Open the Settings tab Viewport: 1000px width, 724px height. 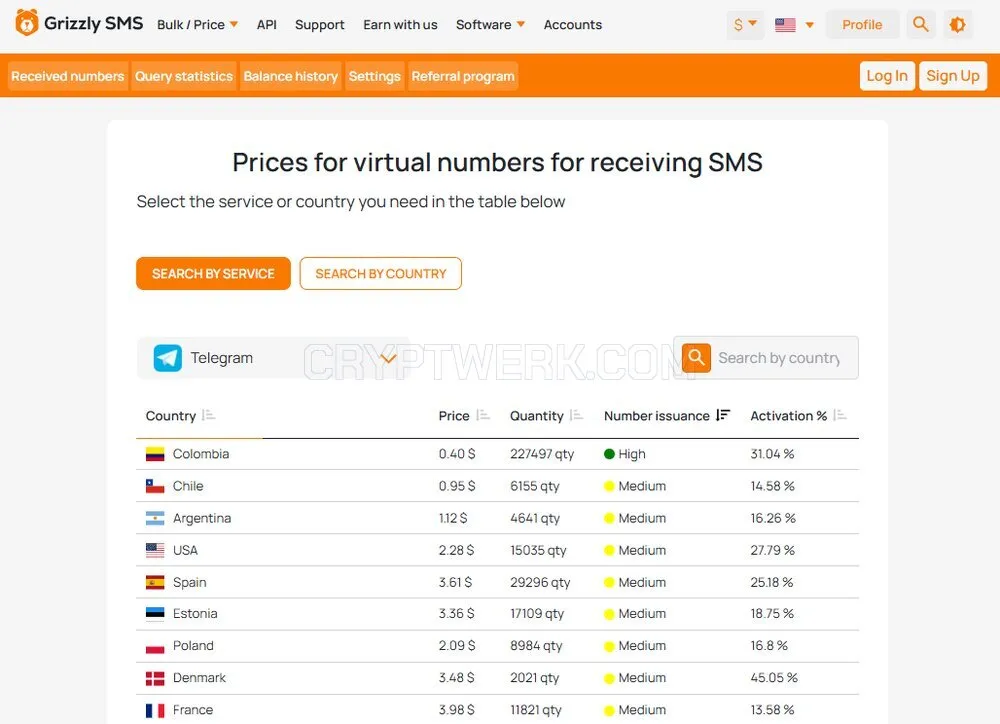[374, 76]
